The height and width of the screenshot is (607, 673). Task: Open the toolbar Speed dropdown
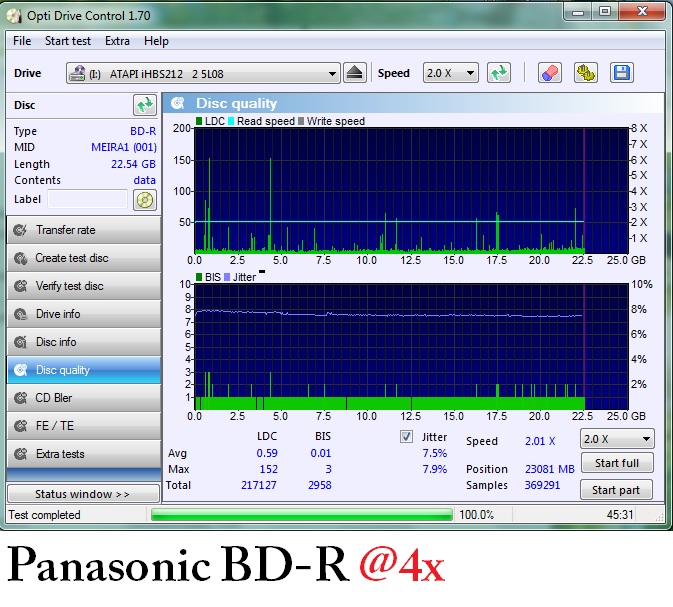pyautogui.click(x=451, y=73)
